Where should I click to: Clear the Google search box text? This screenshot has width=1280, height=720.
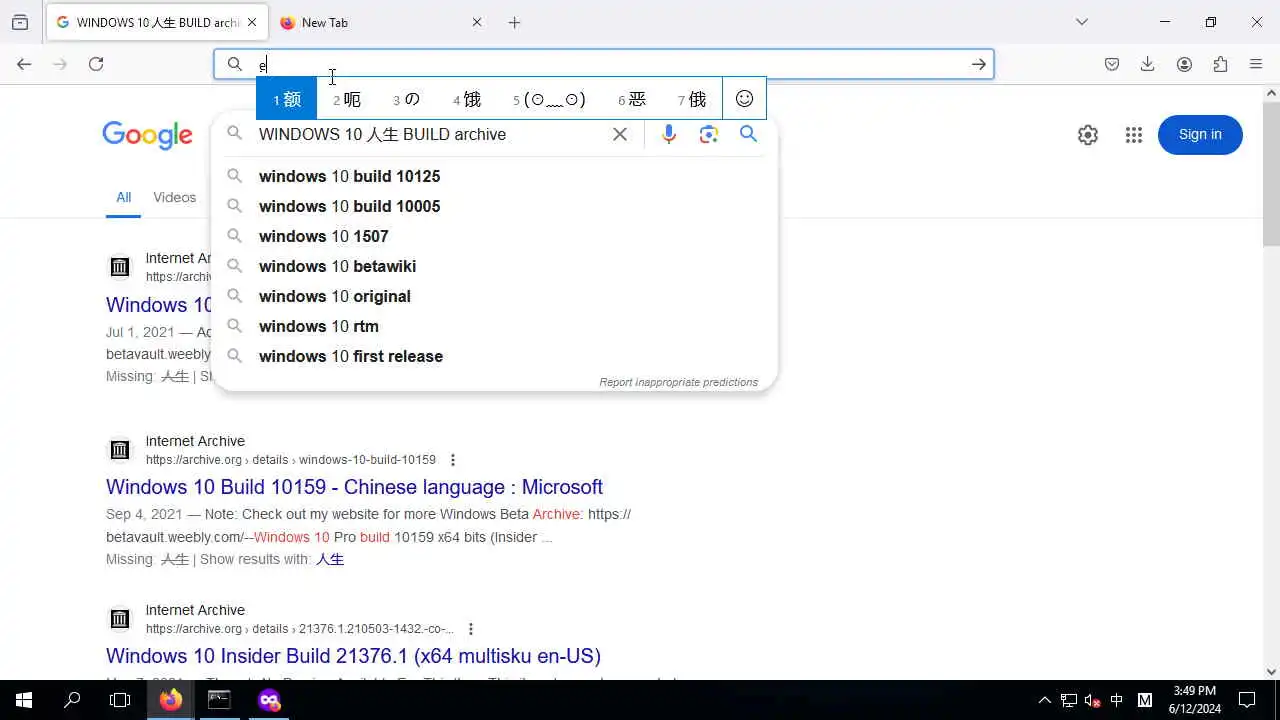coord(620,134)
